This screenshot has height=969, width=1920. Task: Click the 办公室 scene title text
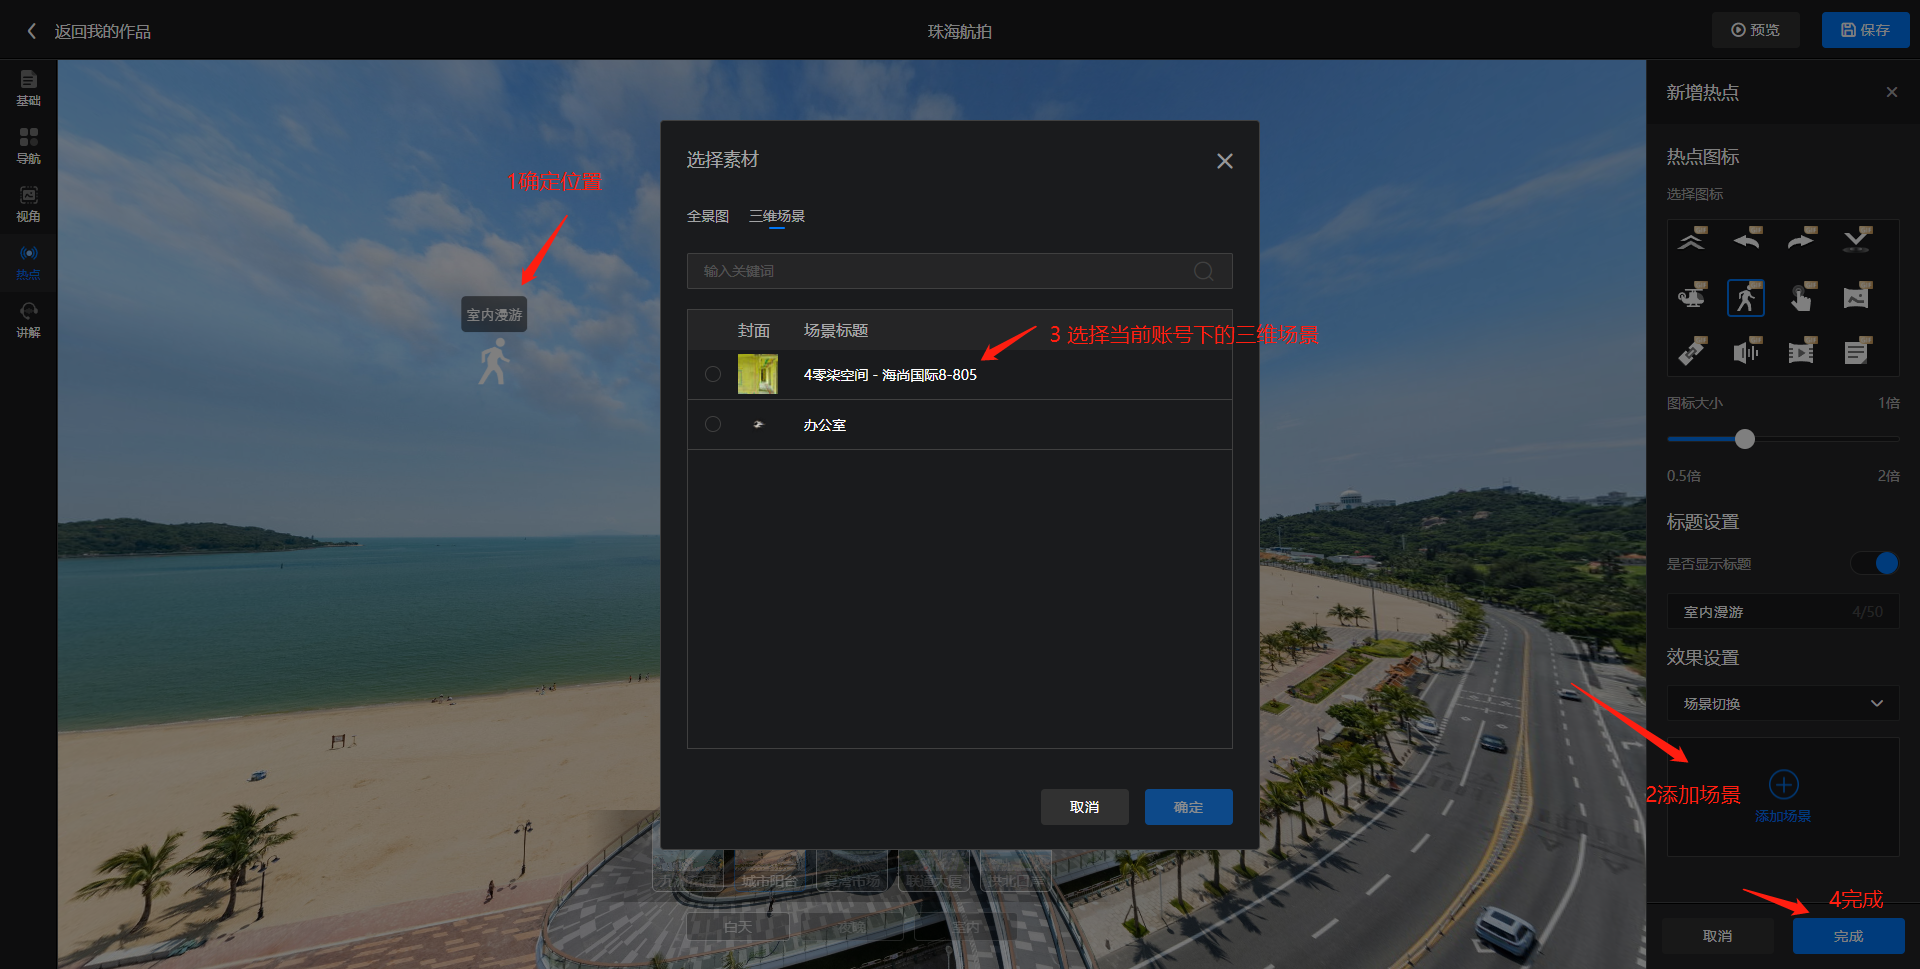pos(825,425)
